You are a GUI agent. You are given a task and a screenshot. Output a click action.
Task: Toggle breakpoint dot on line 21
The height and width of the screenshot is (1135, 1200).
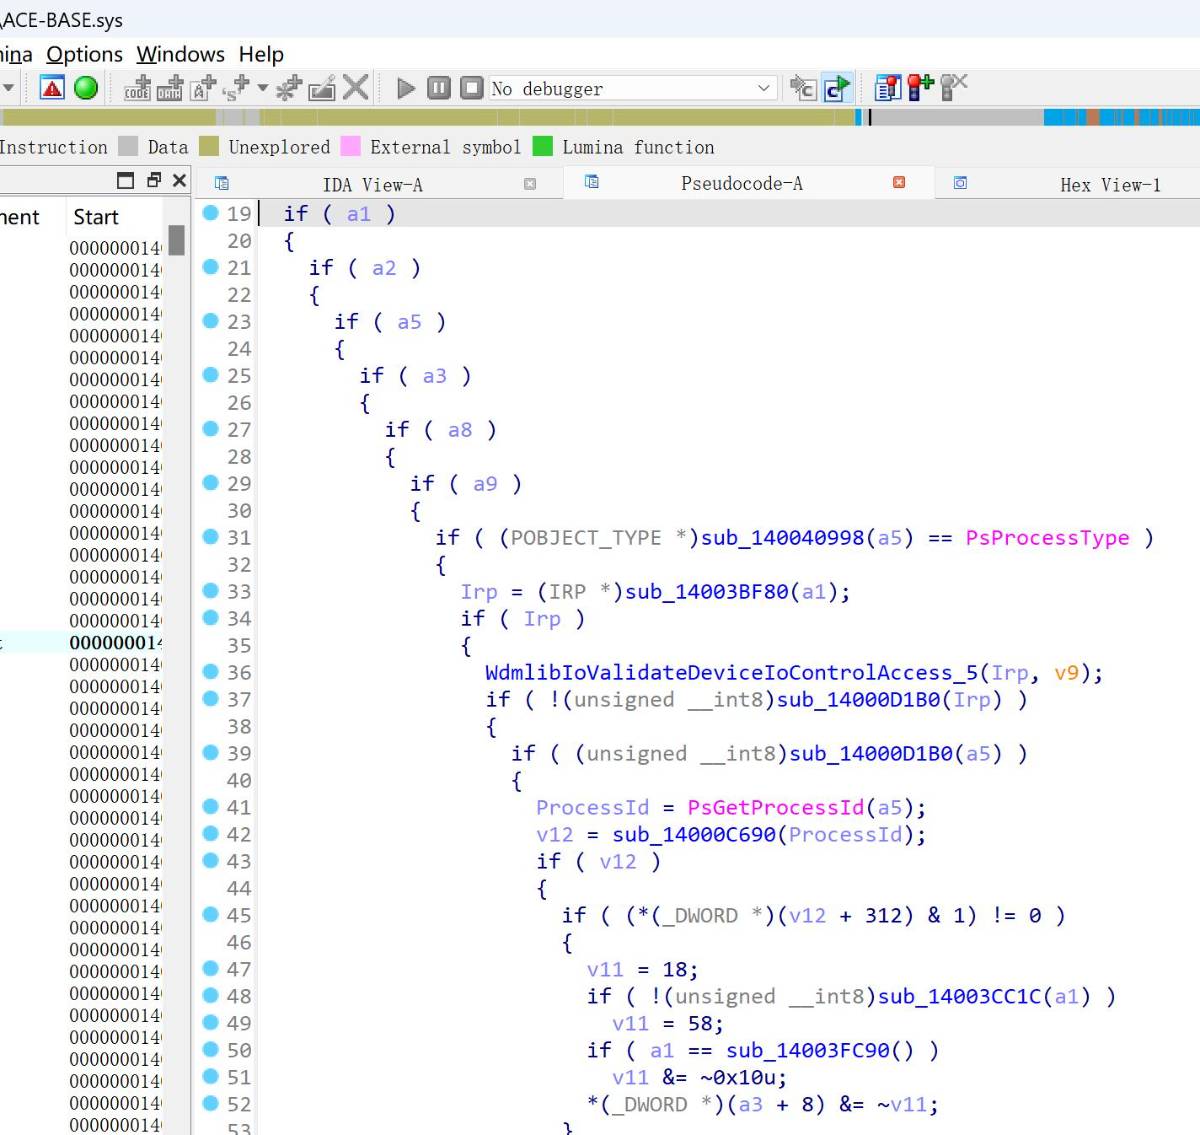[x=210, y=266]
